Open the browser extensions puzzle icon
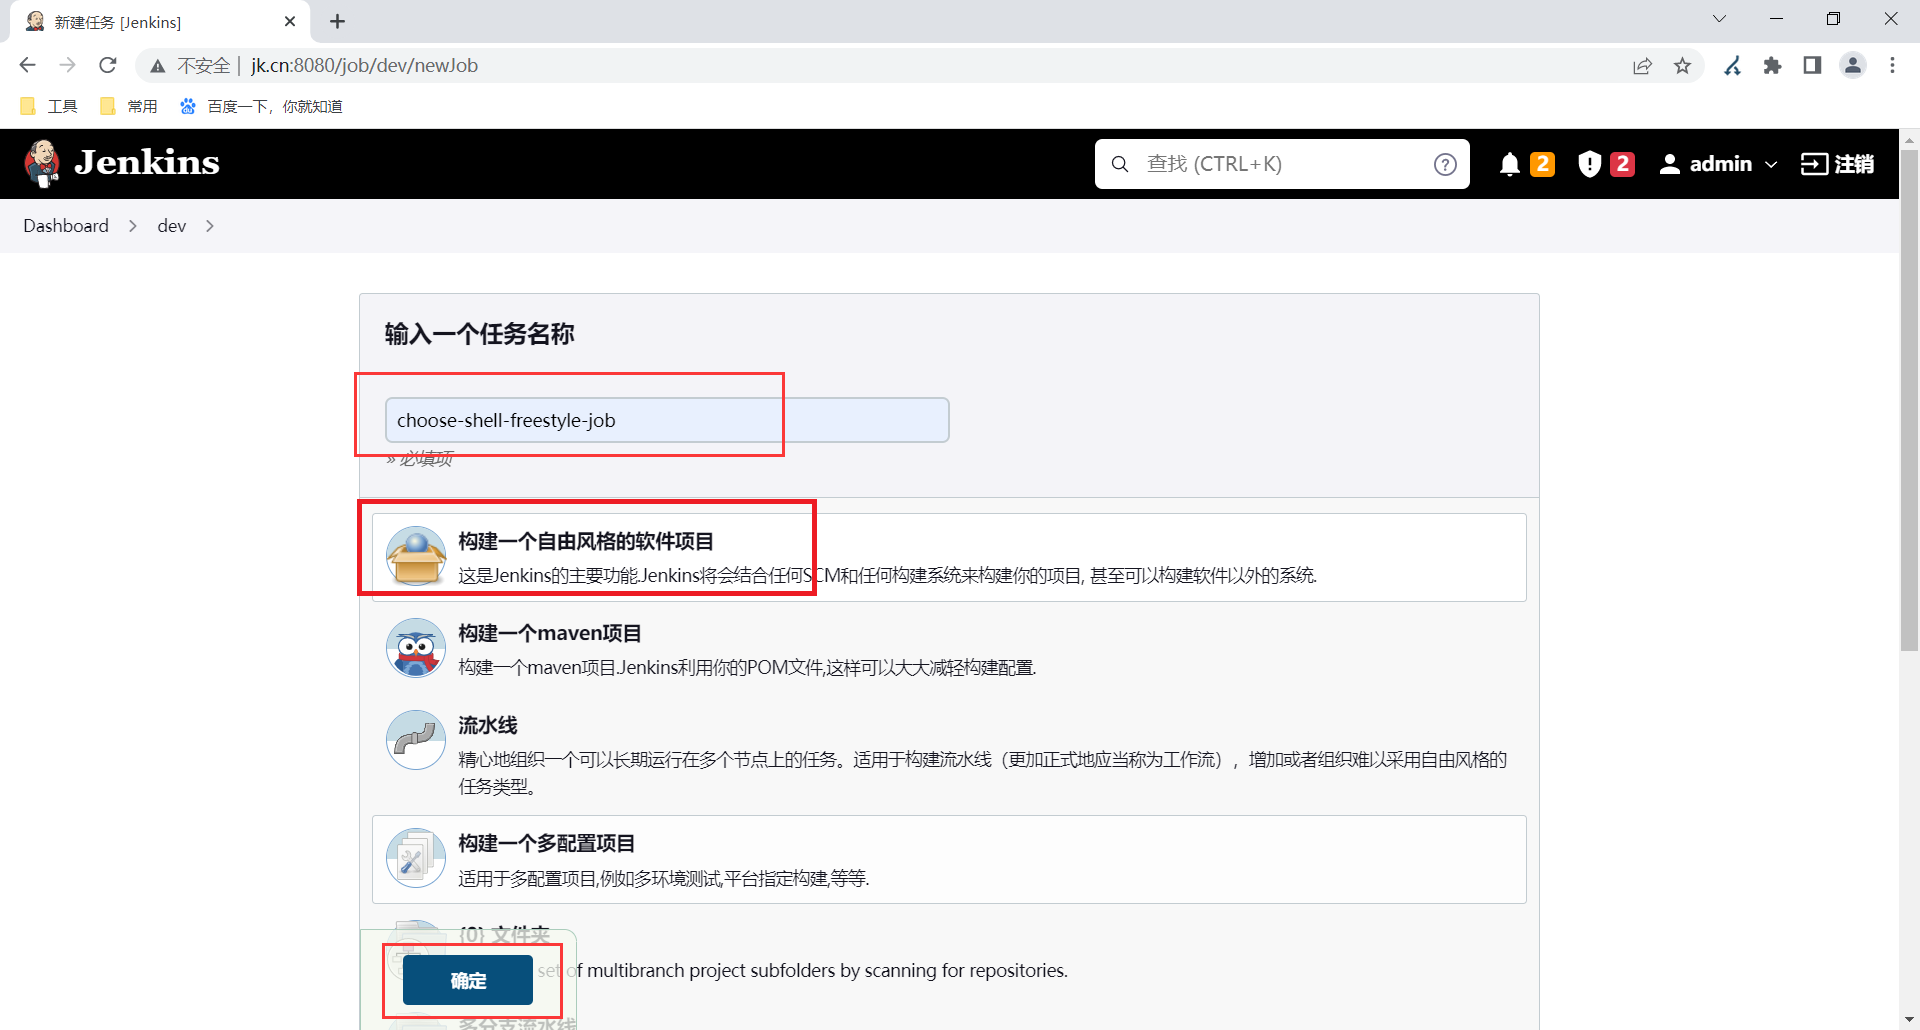The image size is (1920, 1030). pyautogui.click(x=1773, y=66)
